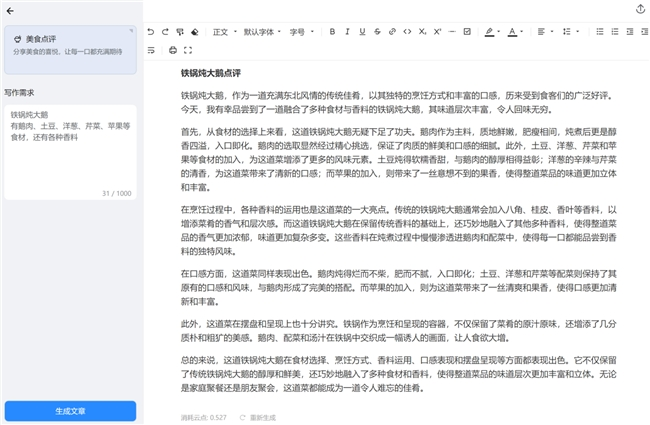Viewport: 650px width, 425px height.
Task: Toggle italic formatting
Action: point(347,32)
